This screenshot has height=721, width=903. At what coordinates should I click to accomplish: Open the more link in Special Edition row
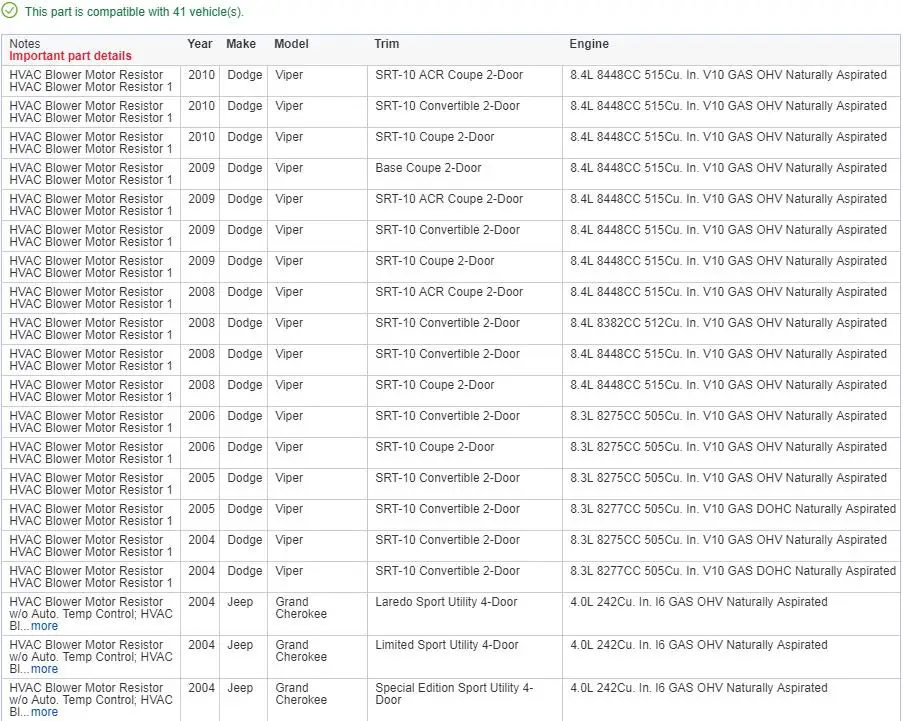[44, 712]
